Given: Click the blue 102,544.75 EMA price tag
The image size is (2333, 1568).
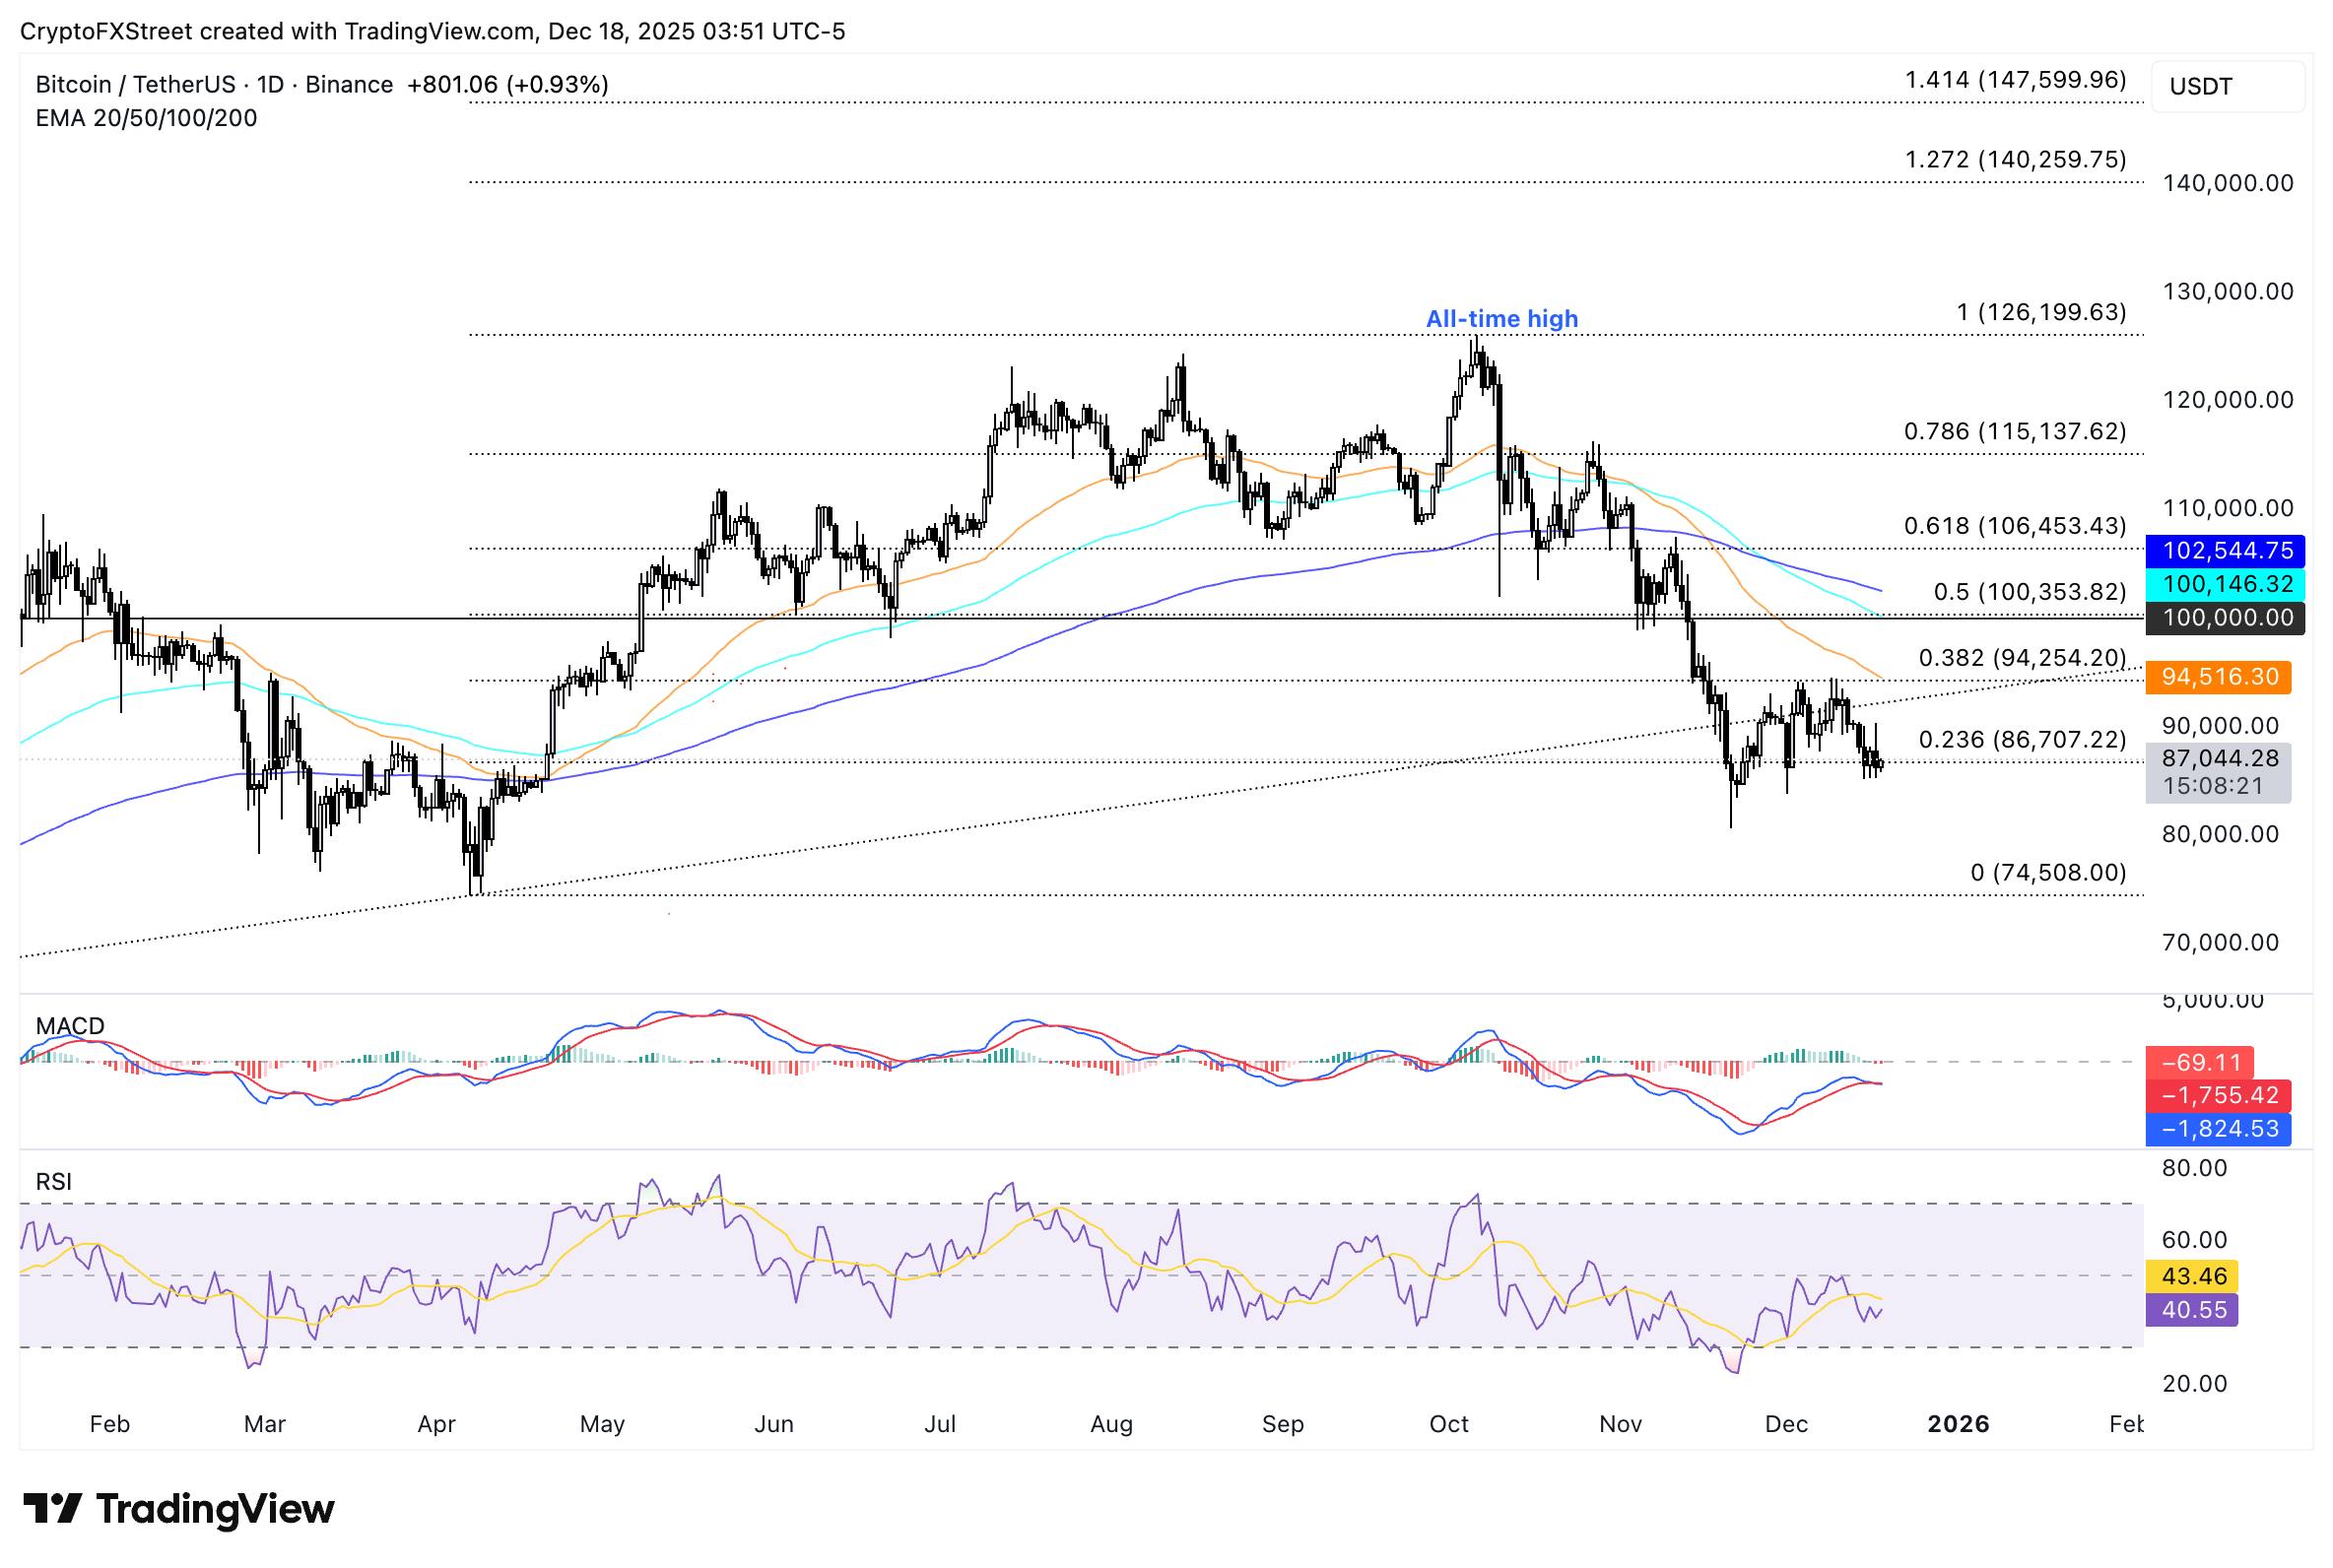Looking at the screenshot, I should point(2224,551).
